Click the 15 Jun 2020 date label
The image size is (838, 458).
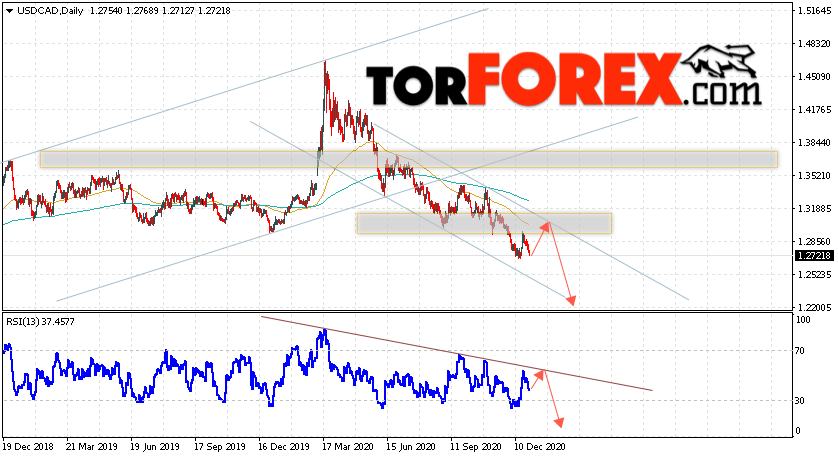click(x=411, y=447)
